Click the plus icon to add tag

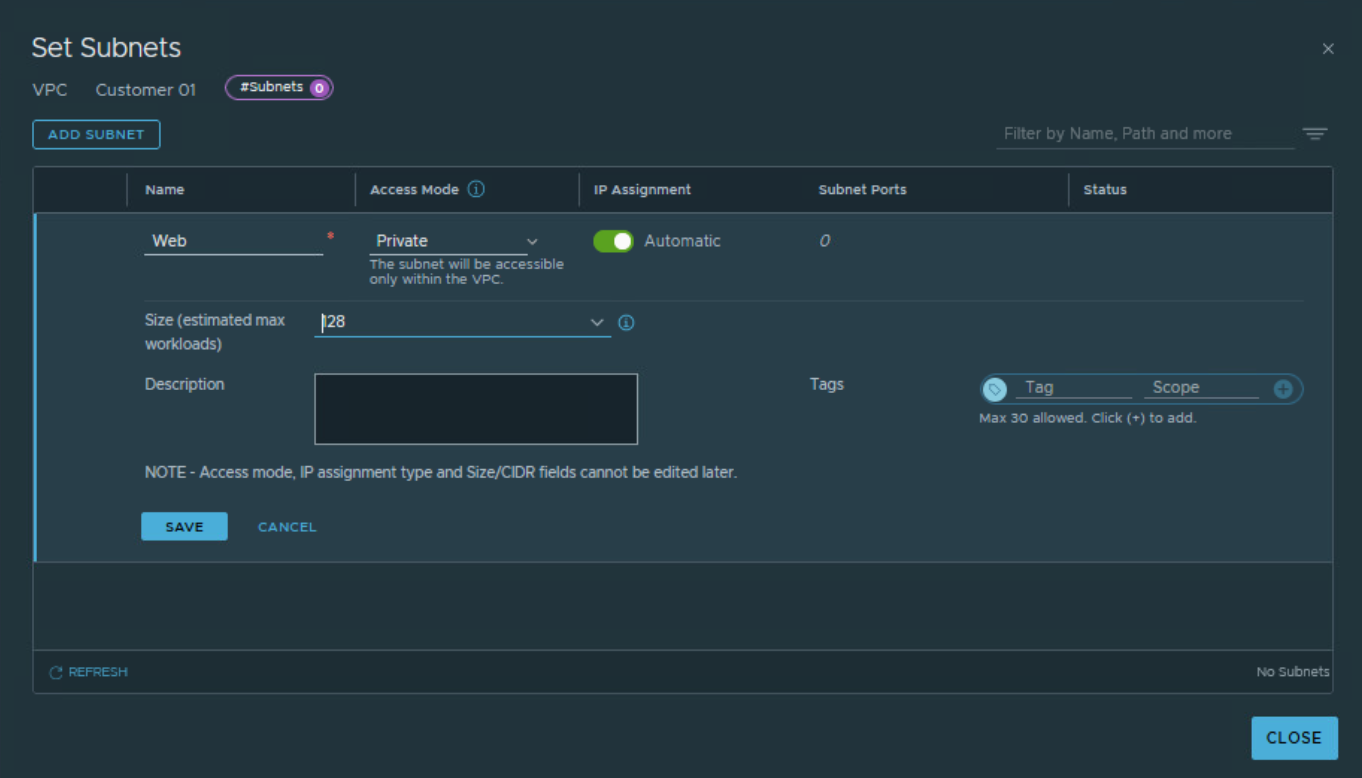[1283, 389]
